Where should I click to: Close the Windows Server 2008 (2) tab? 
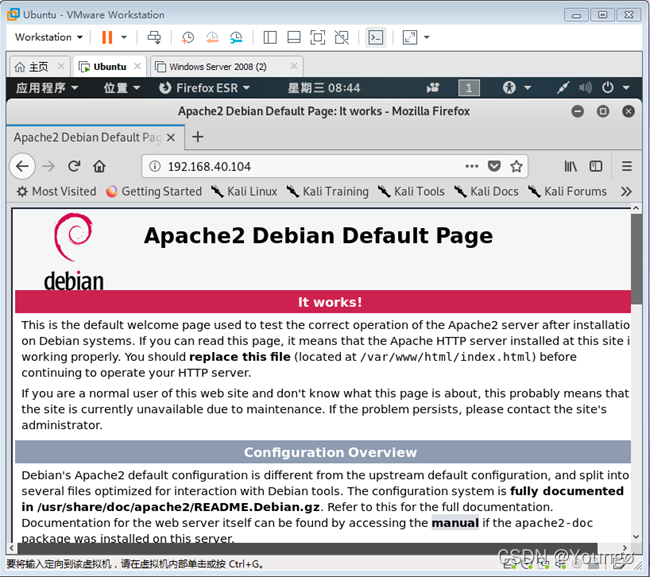294,66
